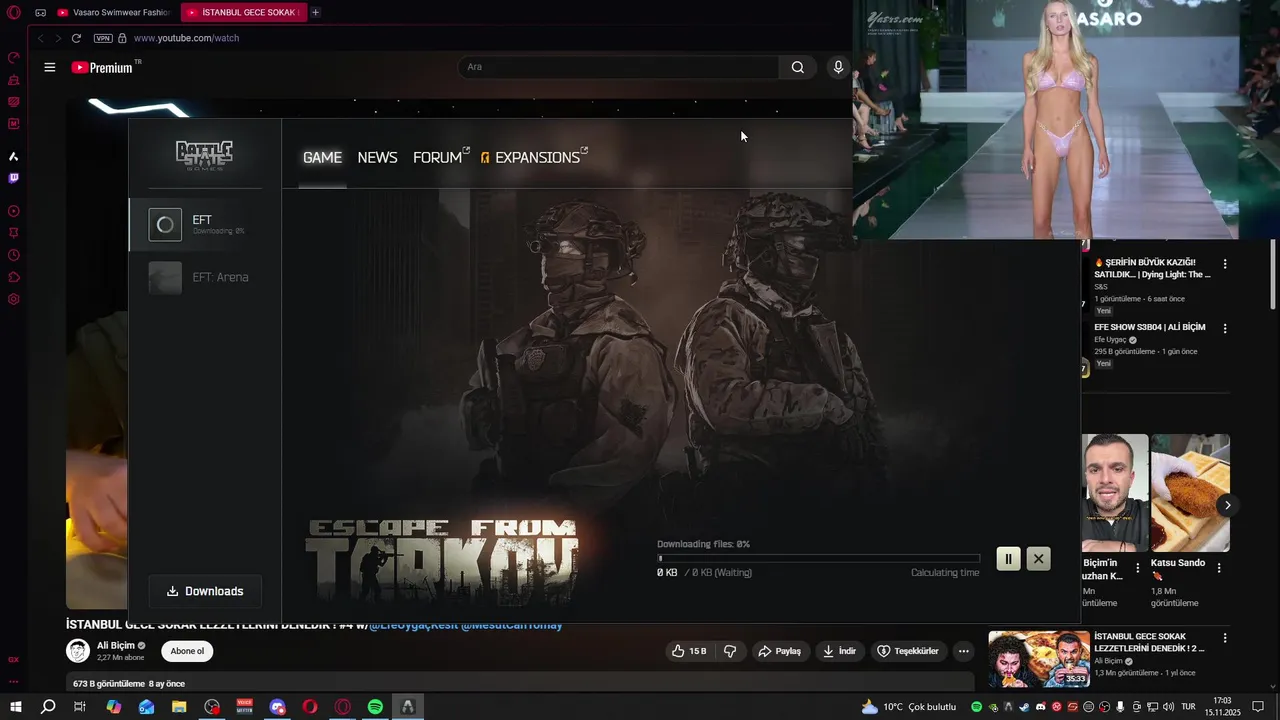Open Windows search in taskbar

click(48, 707)
